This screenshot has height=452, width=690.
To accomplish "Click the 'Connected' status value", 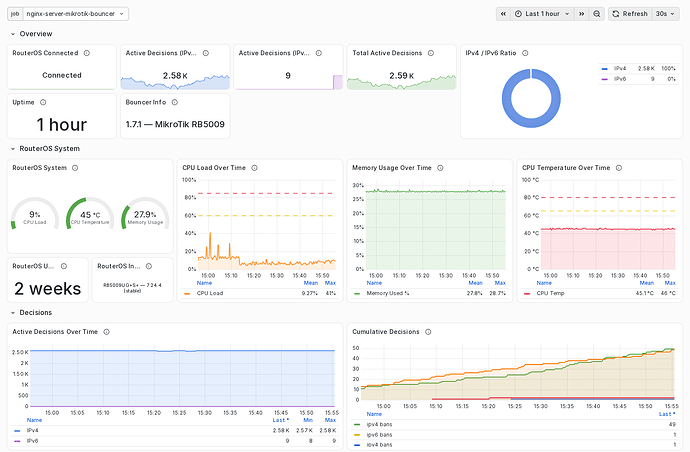I will click(x=62, y=75).
